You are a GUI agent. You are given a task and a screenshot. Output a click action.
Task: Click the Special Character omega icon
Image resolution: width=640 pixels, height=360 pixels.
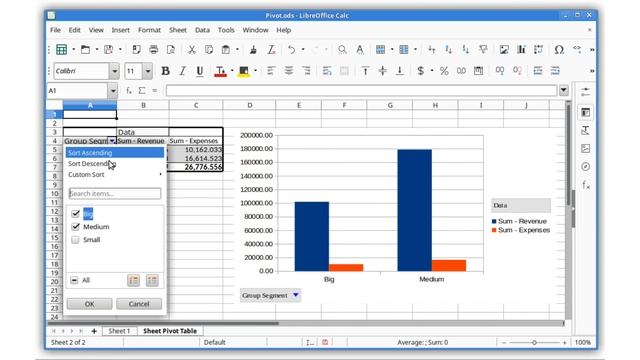click(559, 50)
